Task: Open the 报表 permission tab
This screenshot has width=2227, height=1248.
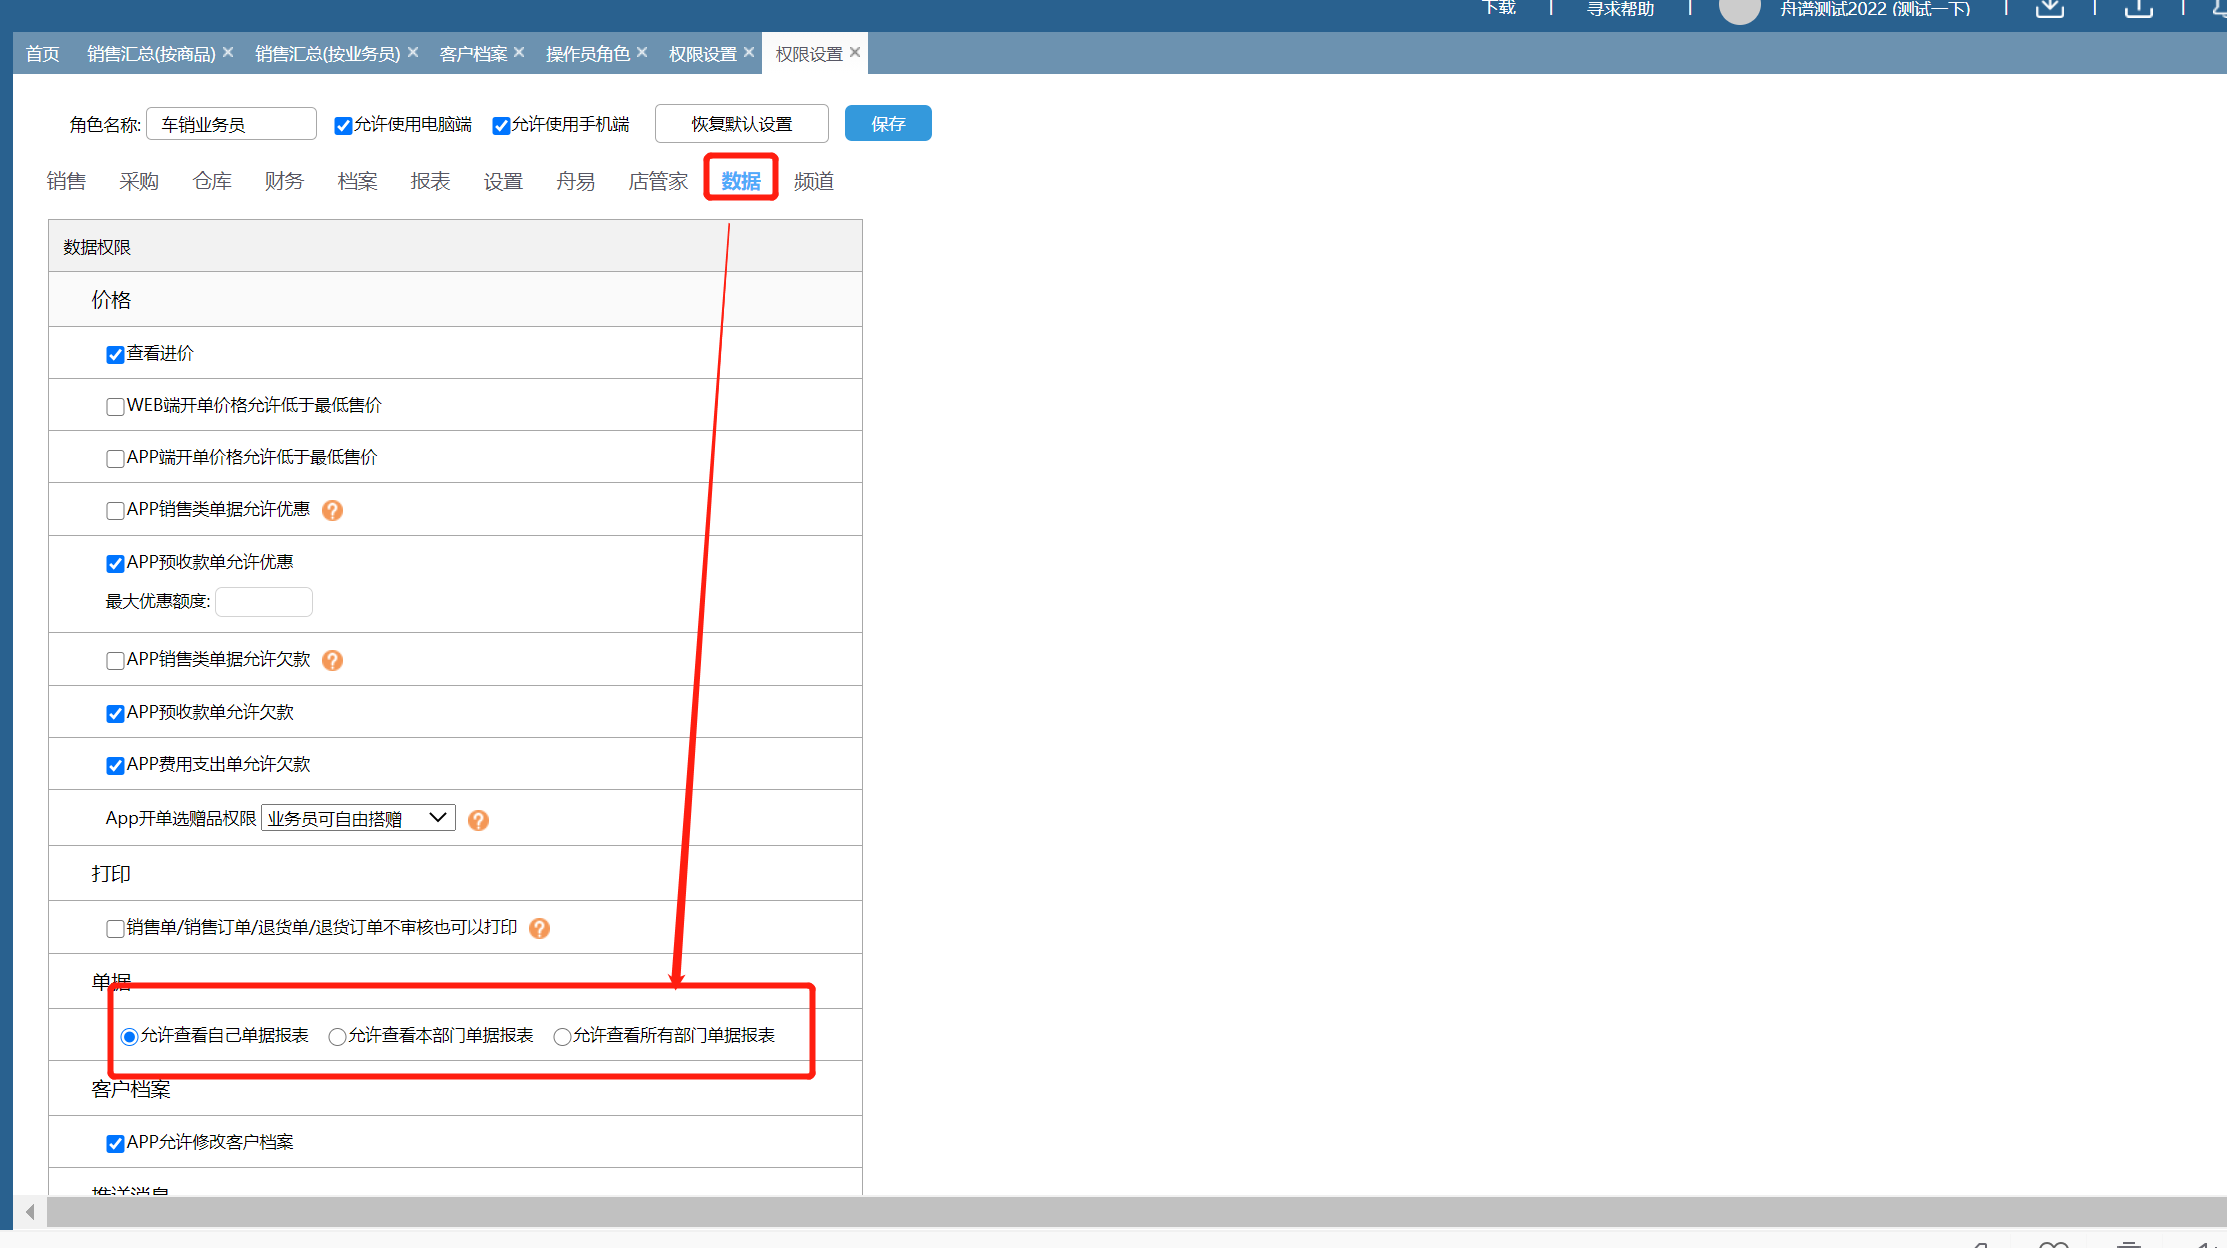Action: (430, 181)
